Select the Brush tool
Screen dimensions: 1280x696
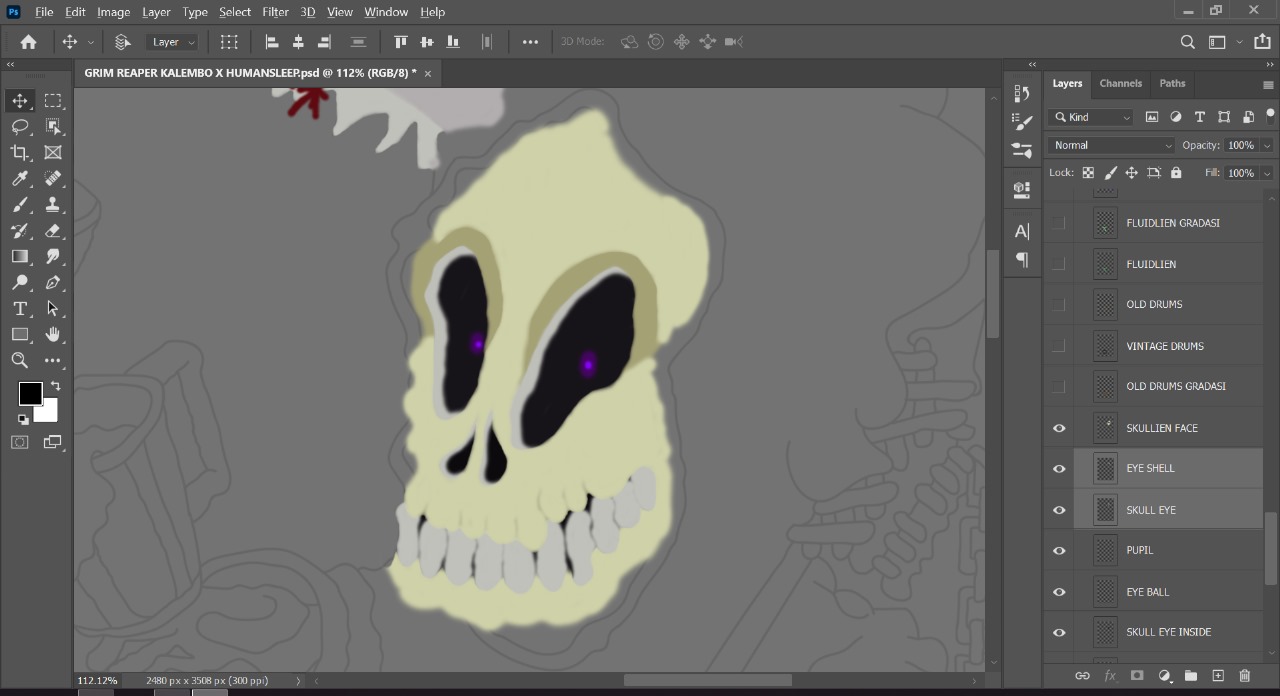pyautogui.click(x=20, y=204)
